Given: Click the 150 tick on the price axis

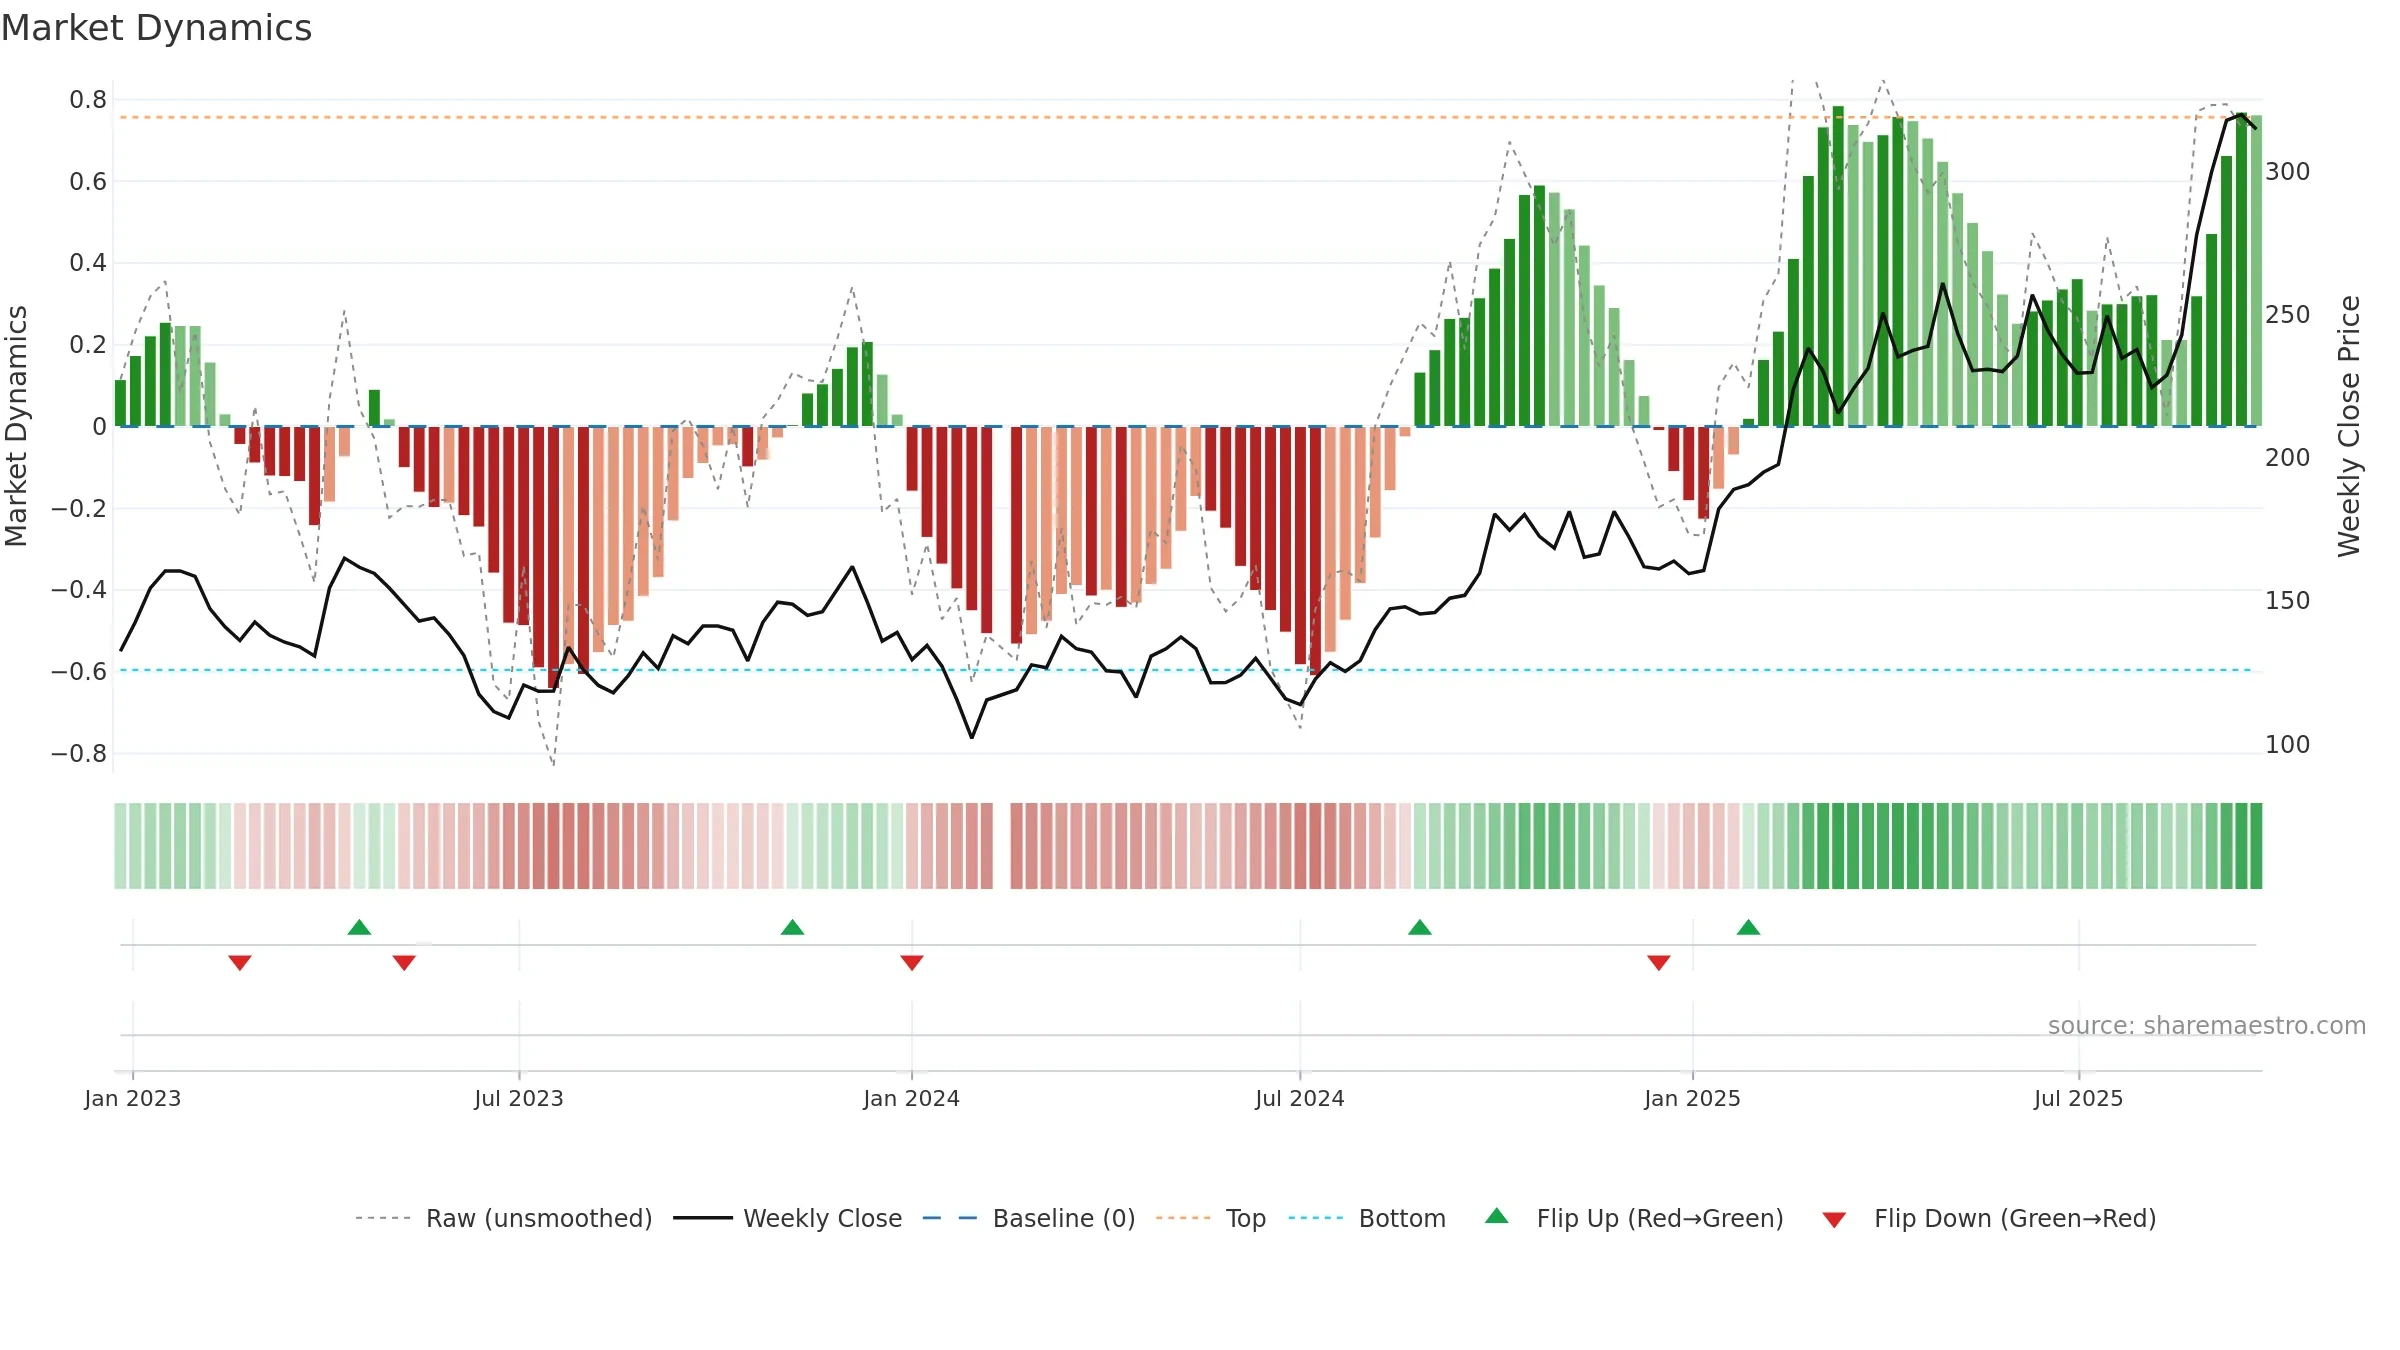Looking at the screenshot, I should [2288, 601].
